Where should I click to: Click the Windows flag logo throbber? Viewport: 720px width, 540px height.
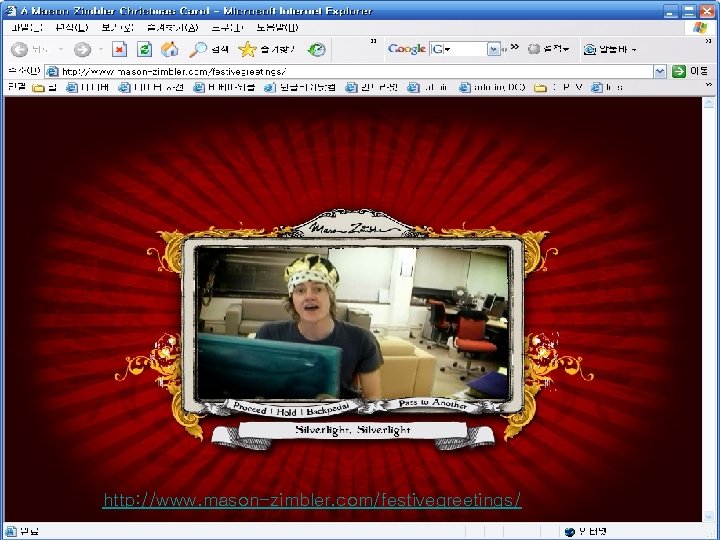700,28
